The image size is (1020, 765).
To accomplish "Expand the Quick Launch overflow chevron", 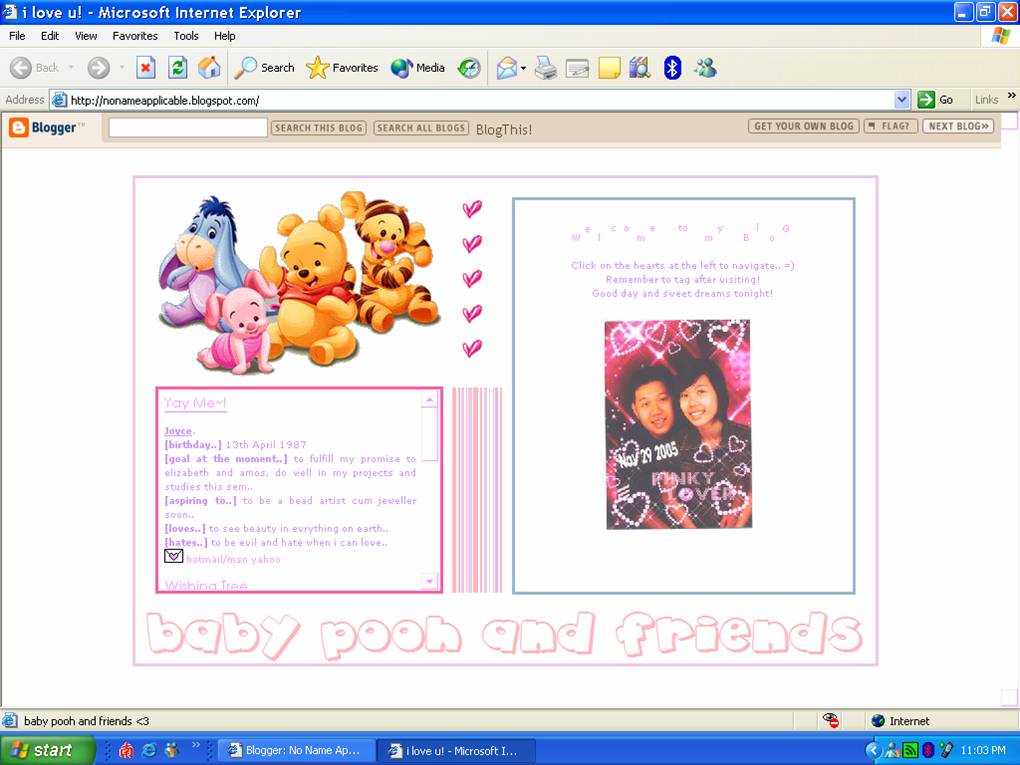I will [196, 745].
